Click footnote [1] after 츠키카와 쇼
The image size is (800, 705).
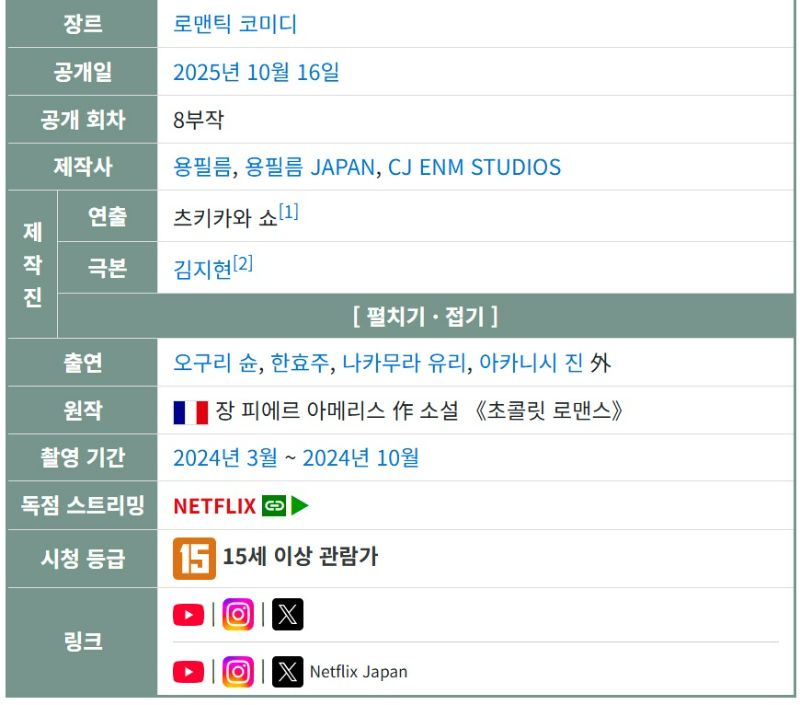pos(289,212)
